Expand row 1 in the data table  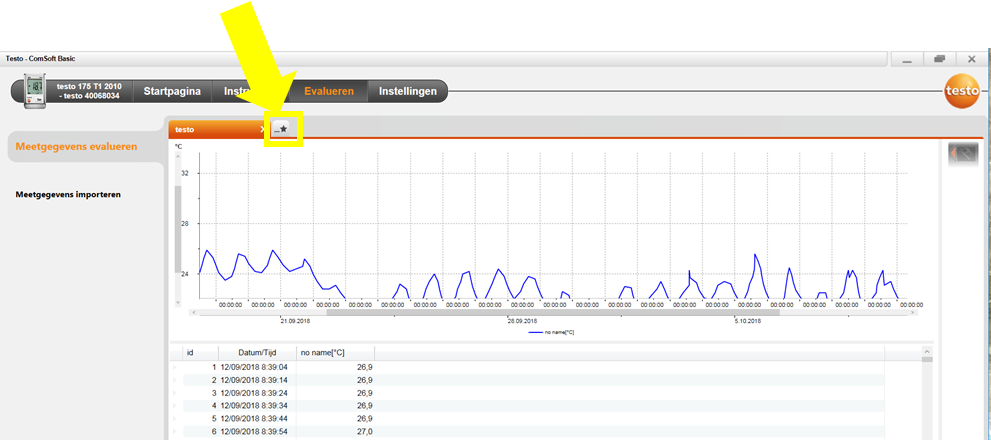[173, 367]
